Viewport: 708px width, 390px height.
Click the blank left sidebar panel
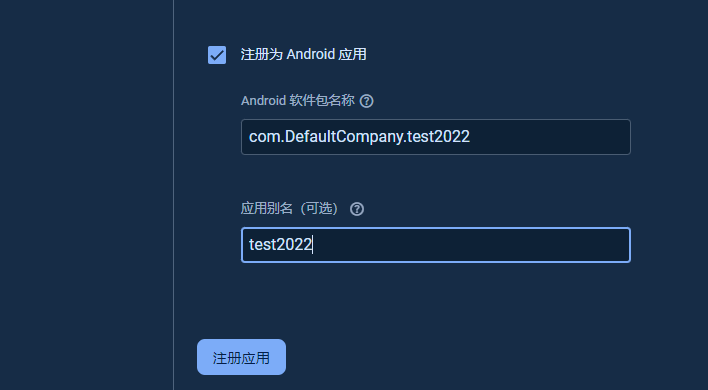point(86,195)
